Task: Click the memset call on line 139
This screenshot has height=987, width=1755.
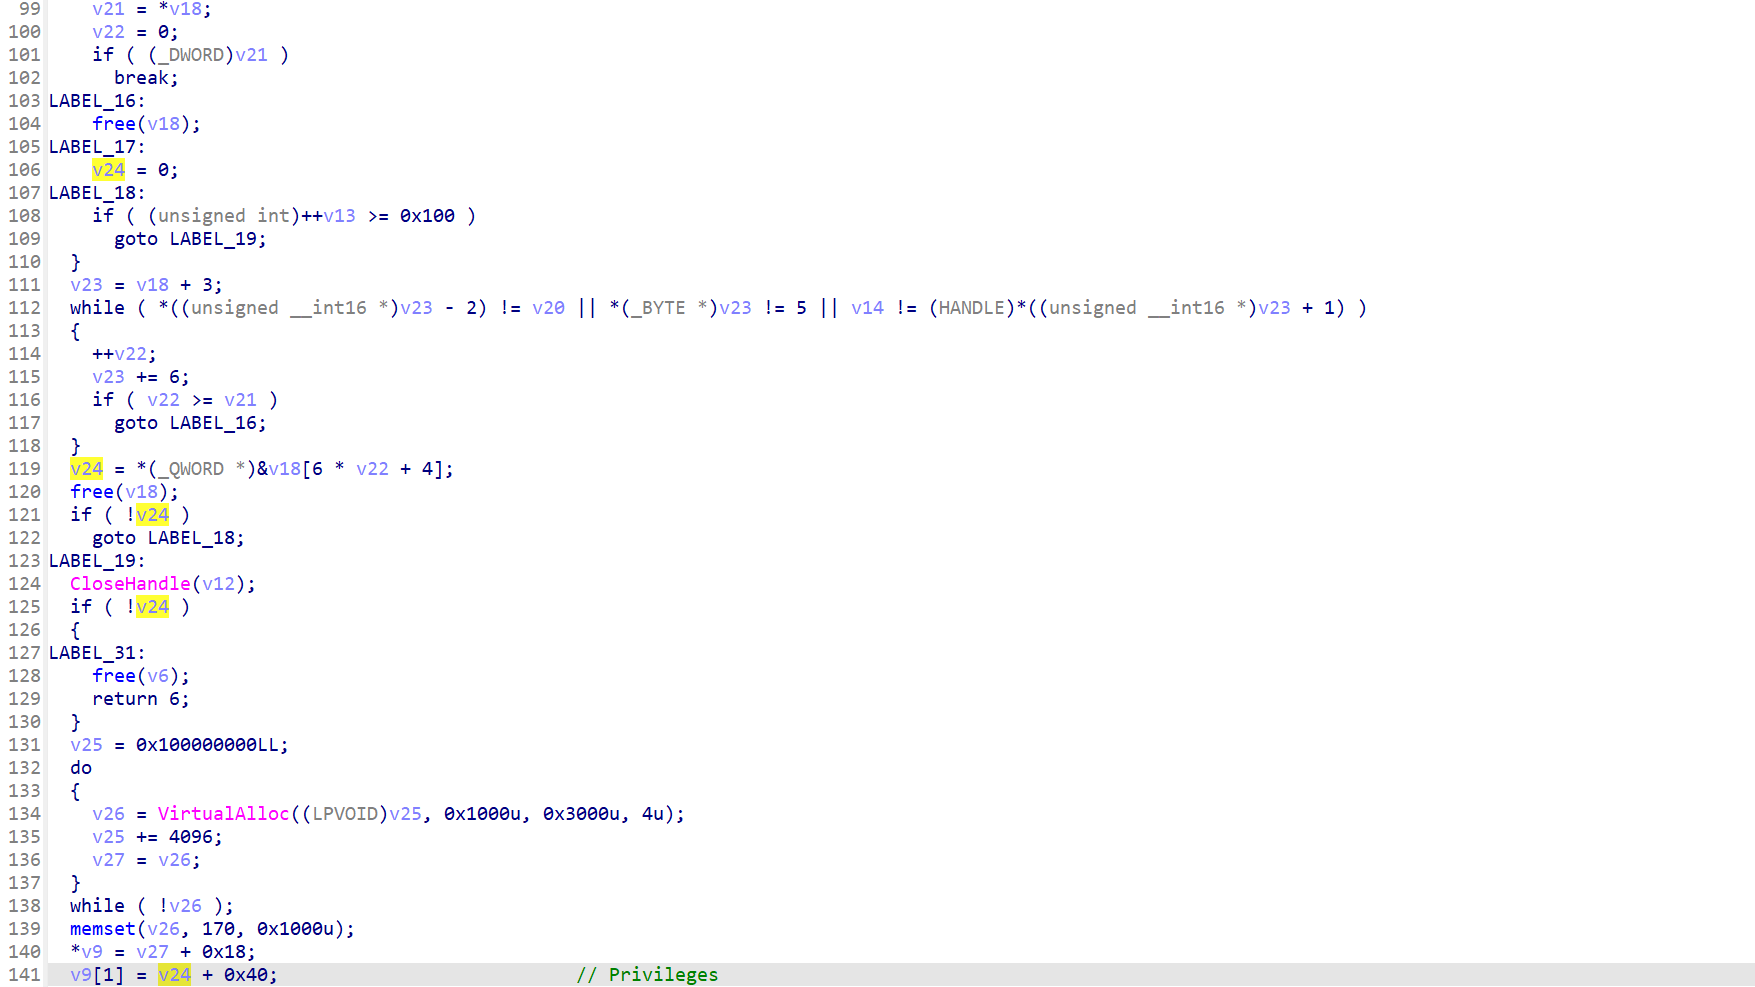Action: tap(102, 929)
